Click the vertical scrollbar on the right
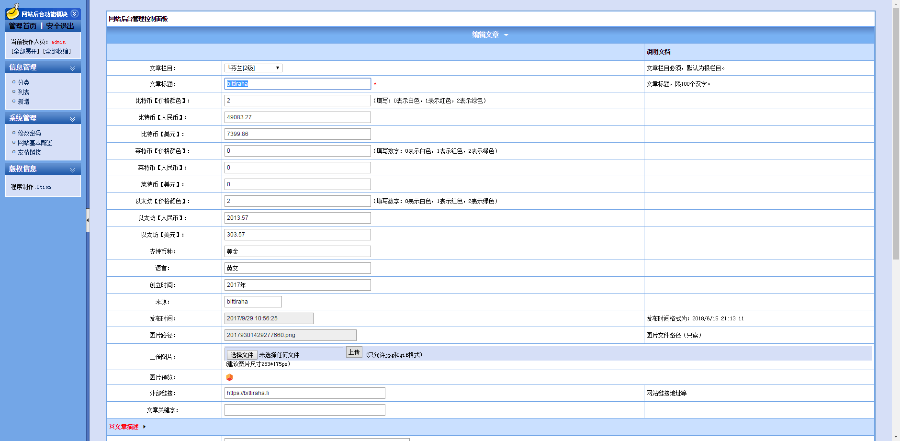900x441 pixels. tap(885, 220)
